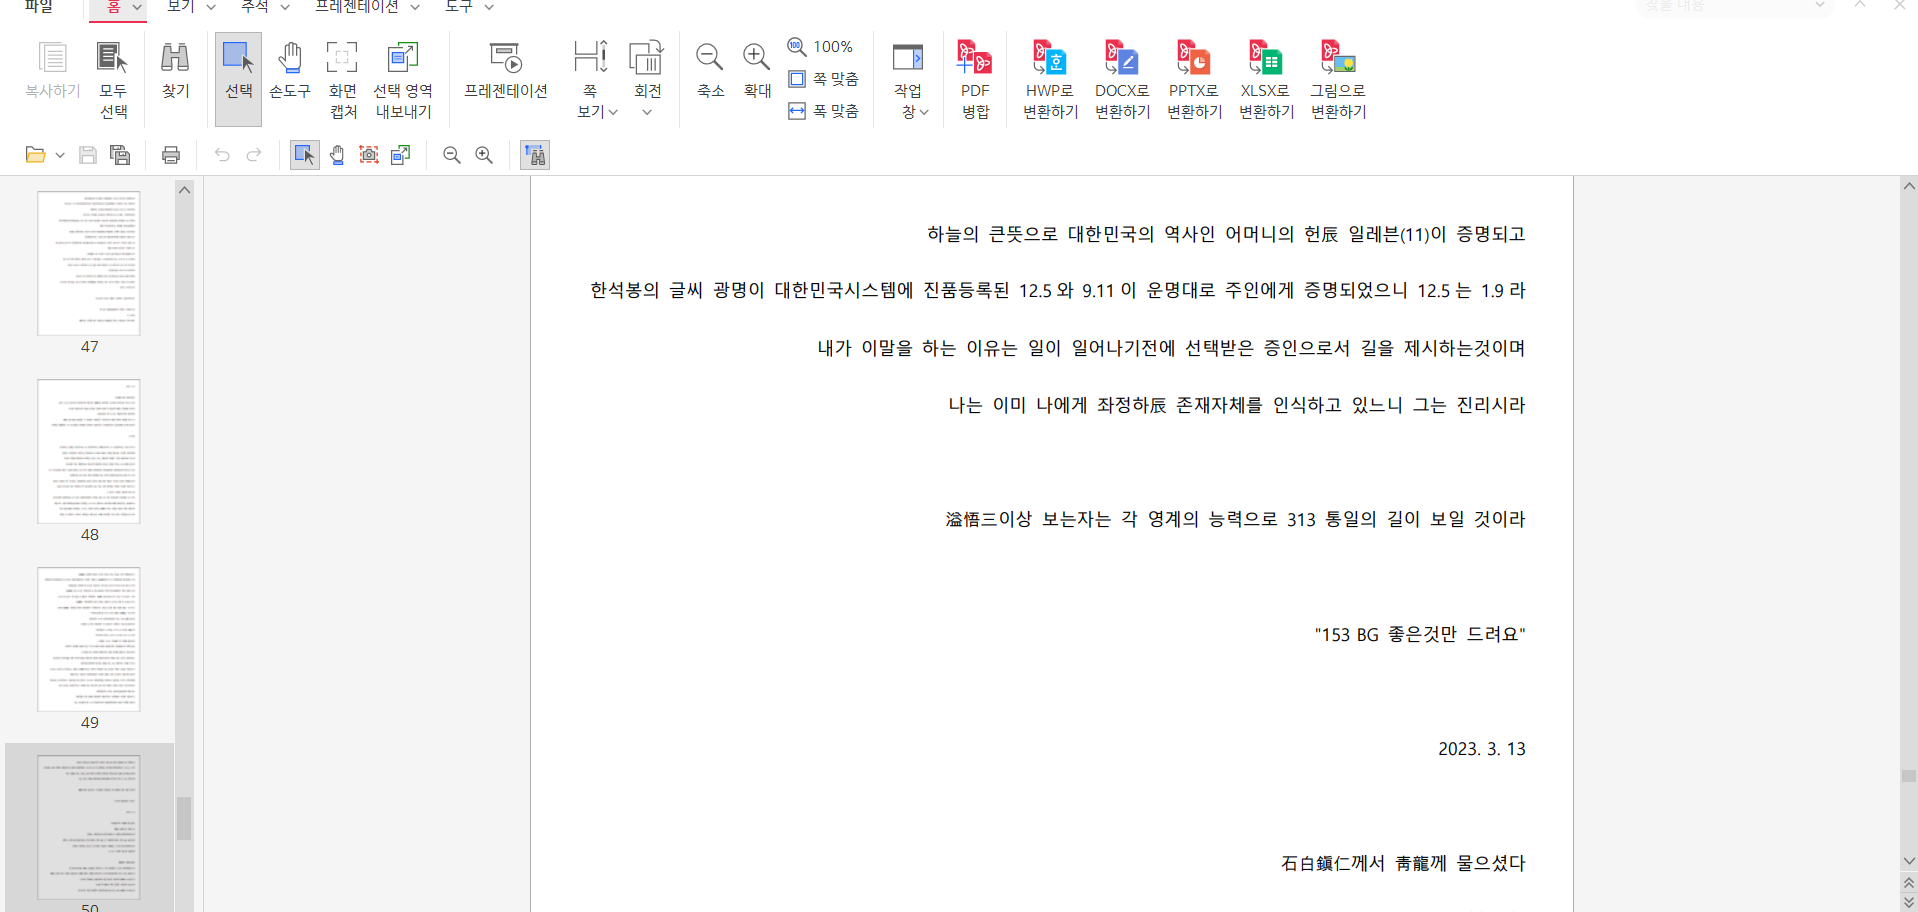
Task: Toggle 폭 맞춤 width fit view
Action: tap(824, 111)
